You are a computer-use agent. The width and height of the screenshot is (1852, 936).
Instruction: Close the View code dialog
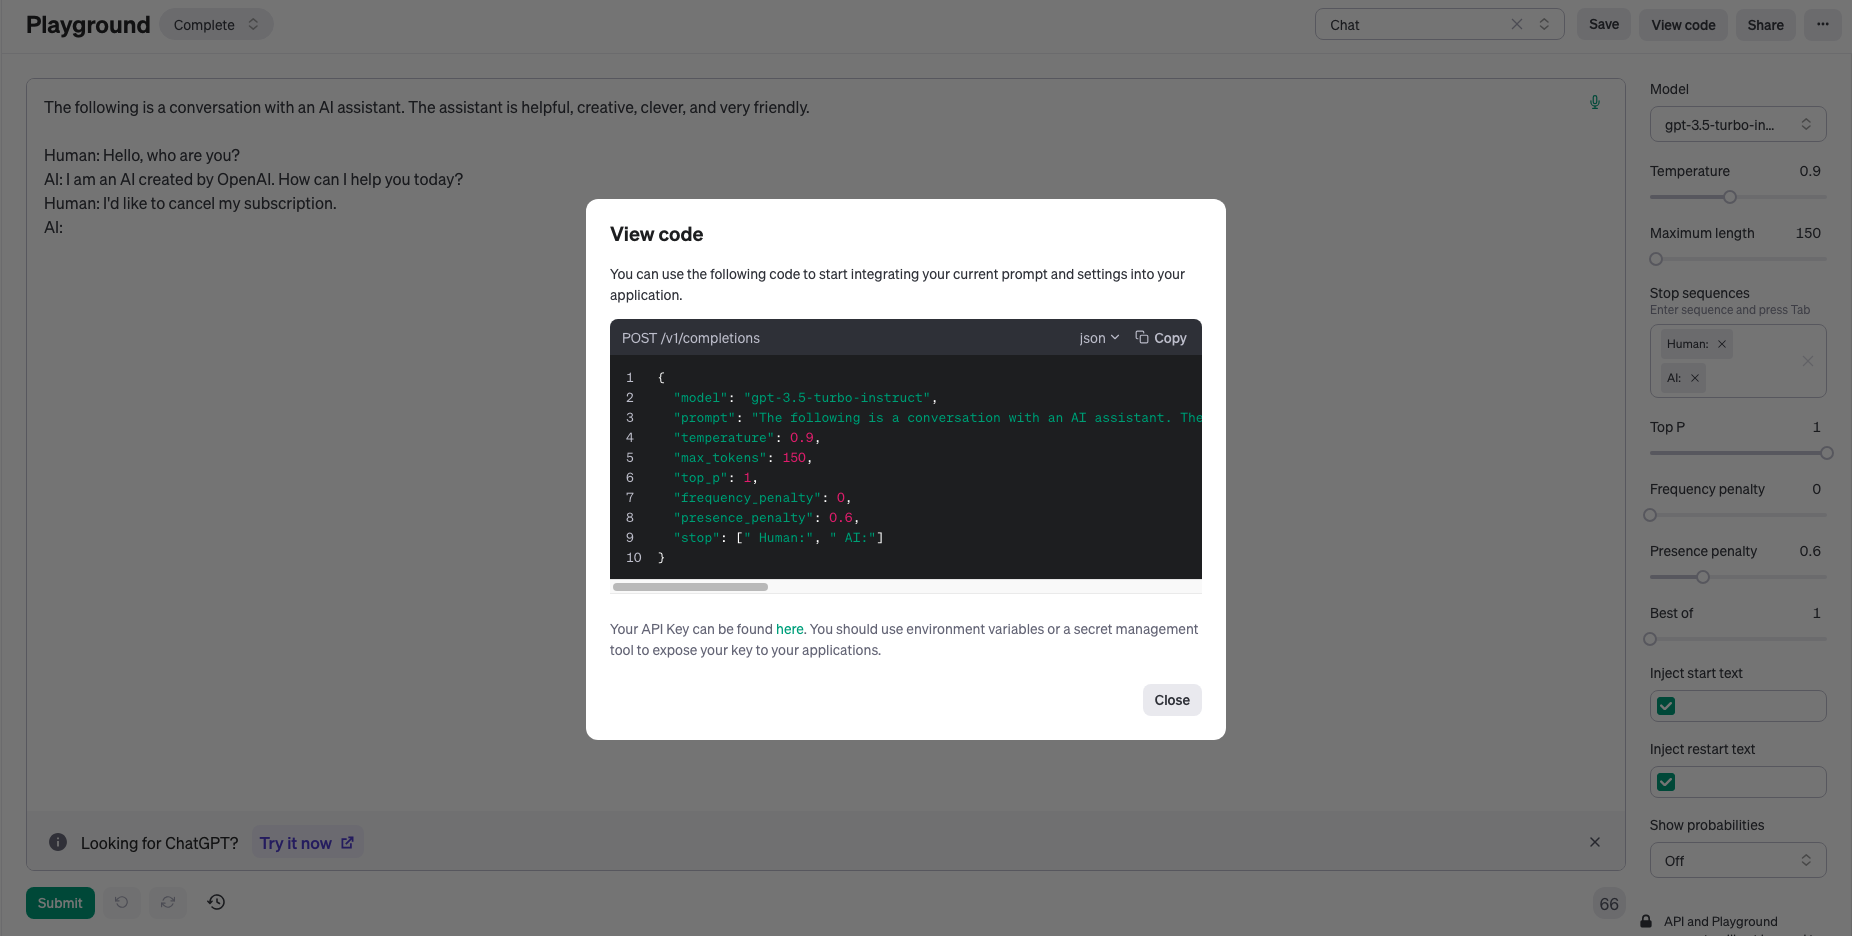tap(1172, 700)
